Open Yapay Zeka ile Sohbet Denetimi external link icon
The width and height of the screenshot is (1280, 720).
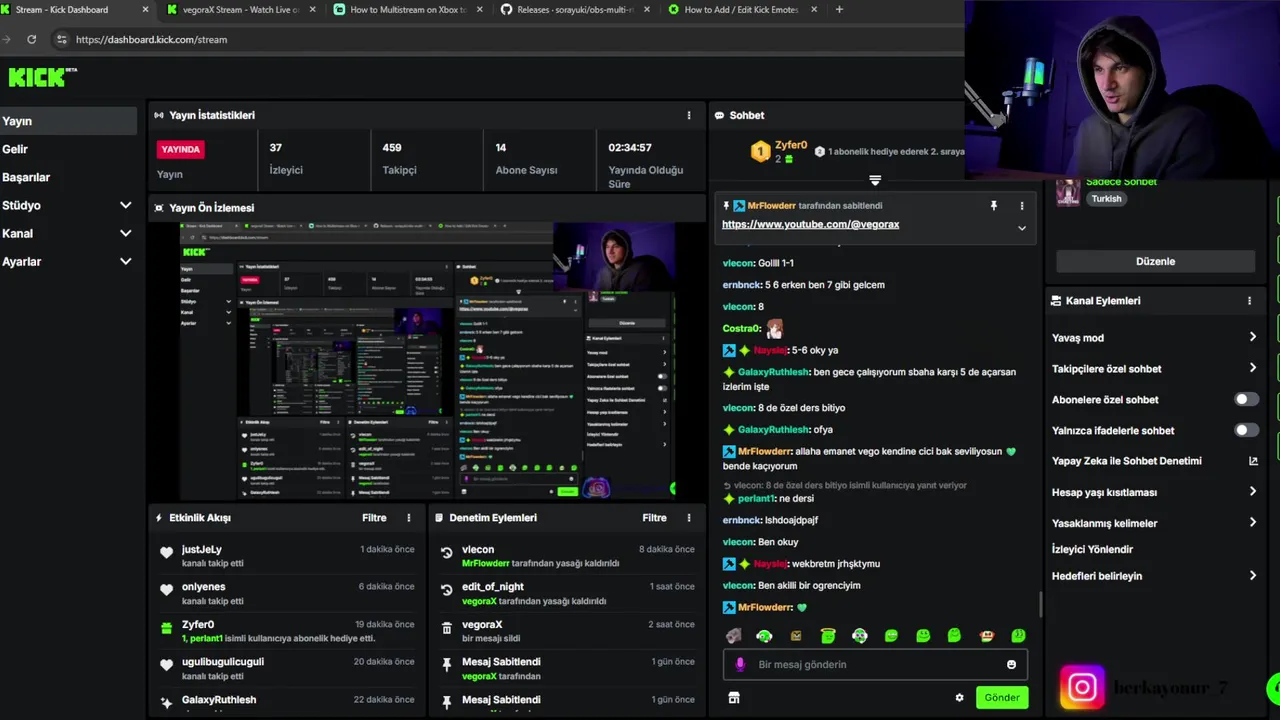coord(1253,461)
